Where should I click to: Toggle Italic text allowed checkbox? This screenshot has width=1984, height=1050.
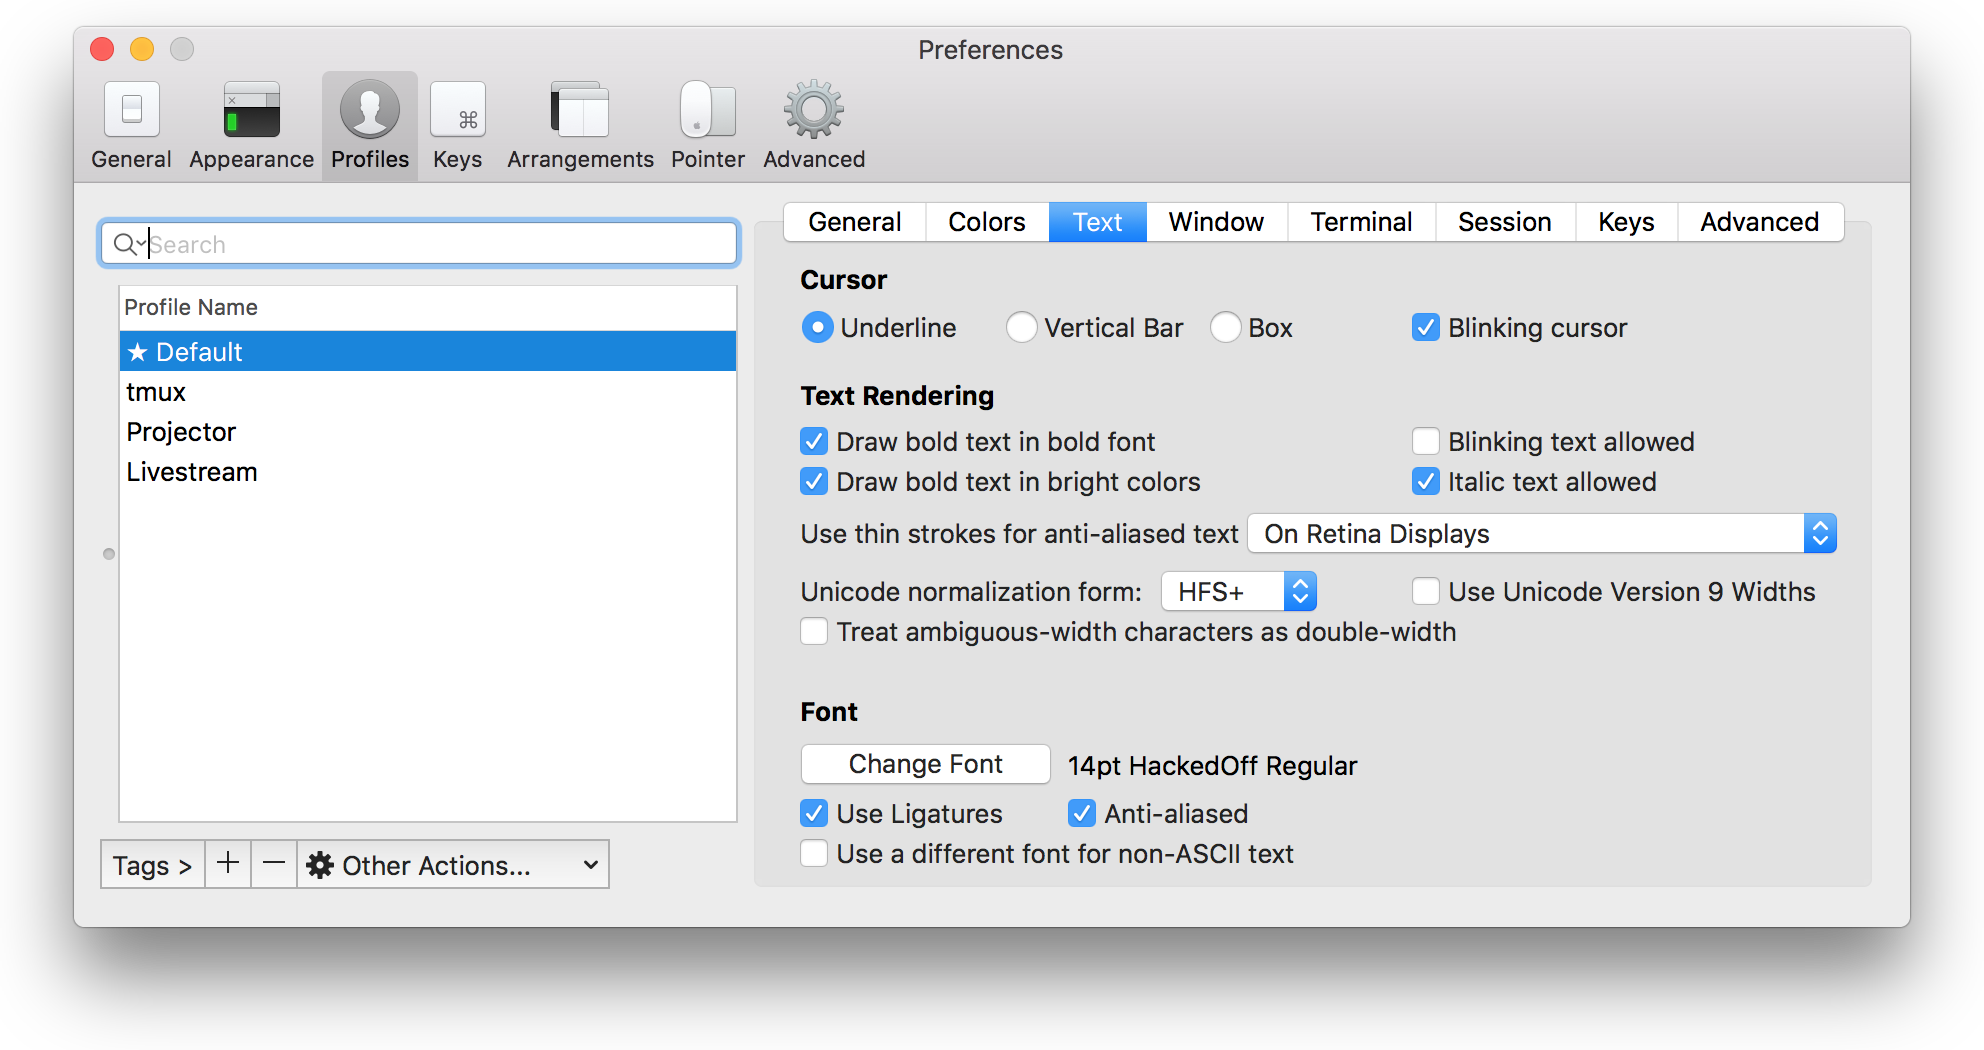click(1426, 482)
